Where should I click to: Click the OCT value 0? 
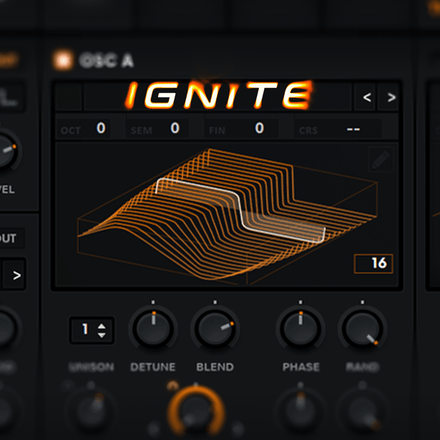tap(101, 128)
